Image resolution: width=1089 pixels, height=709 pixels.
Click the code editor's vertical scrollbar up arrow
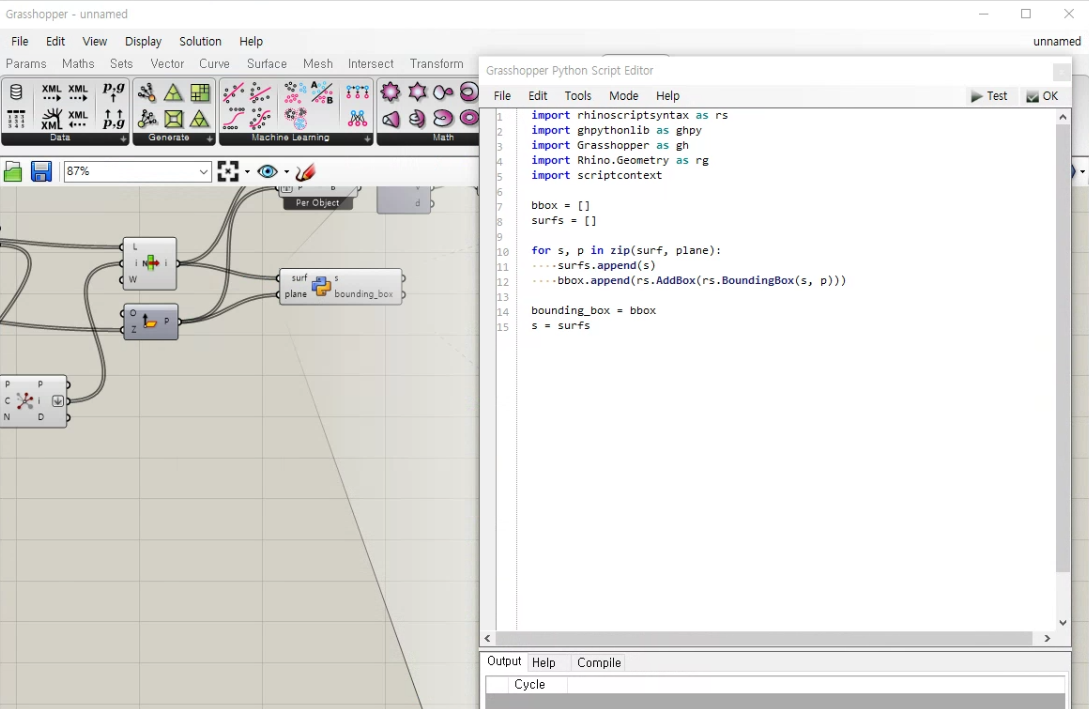[1063, 117]
